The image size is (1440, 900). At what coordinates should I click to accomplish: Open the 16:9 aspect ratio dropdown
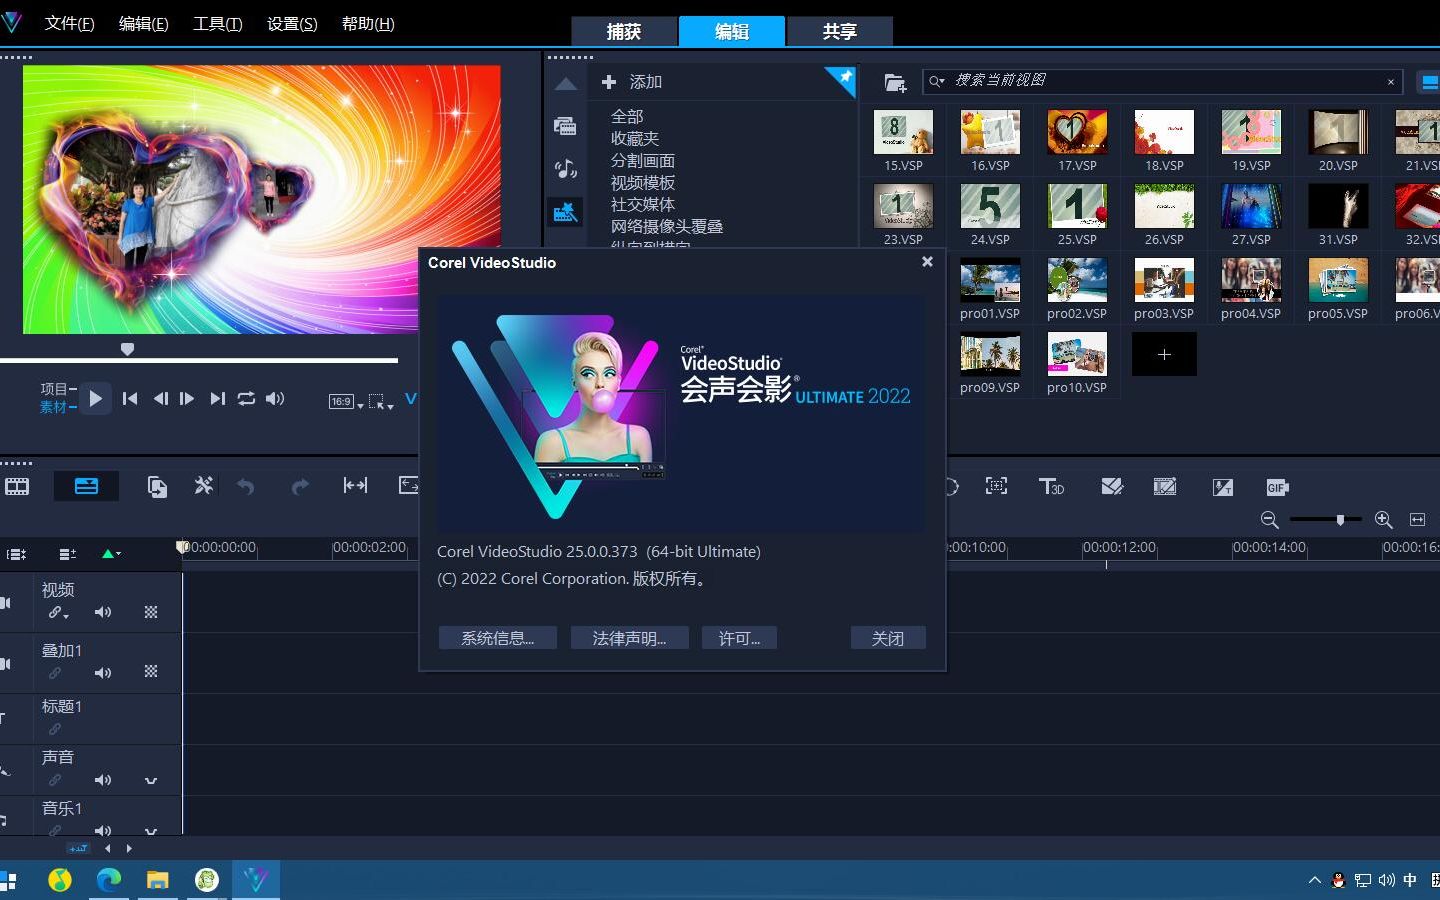[346, 402]
